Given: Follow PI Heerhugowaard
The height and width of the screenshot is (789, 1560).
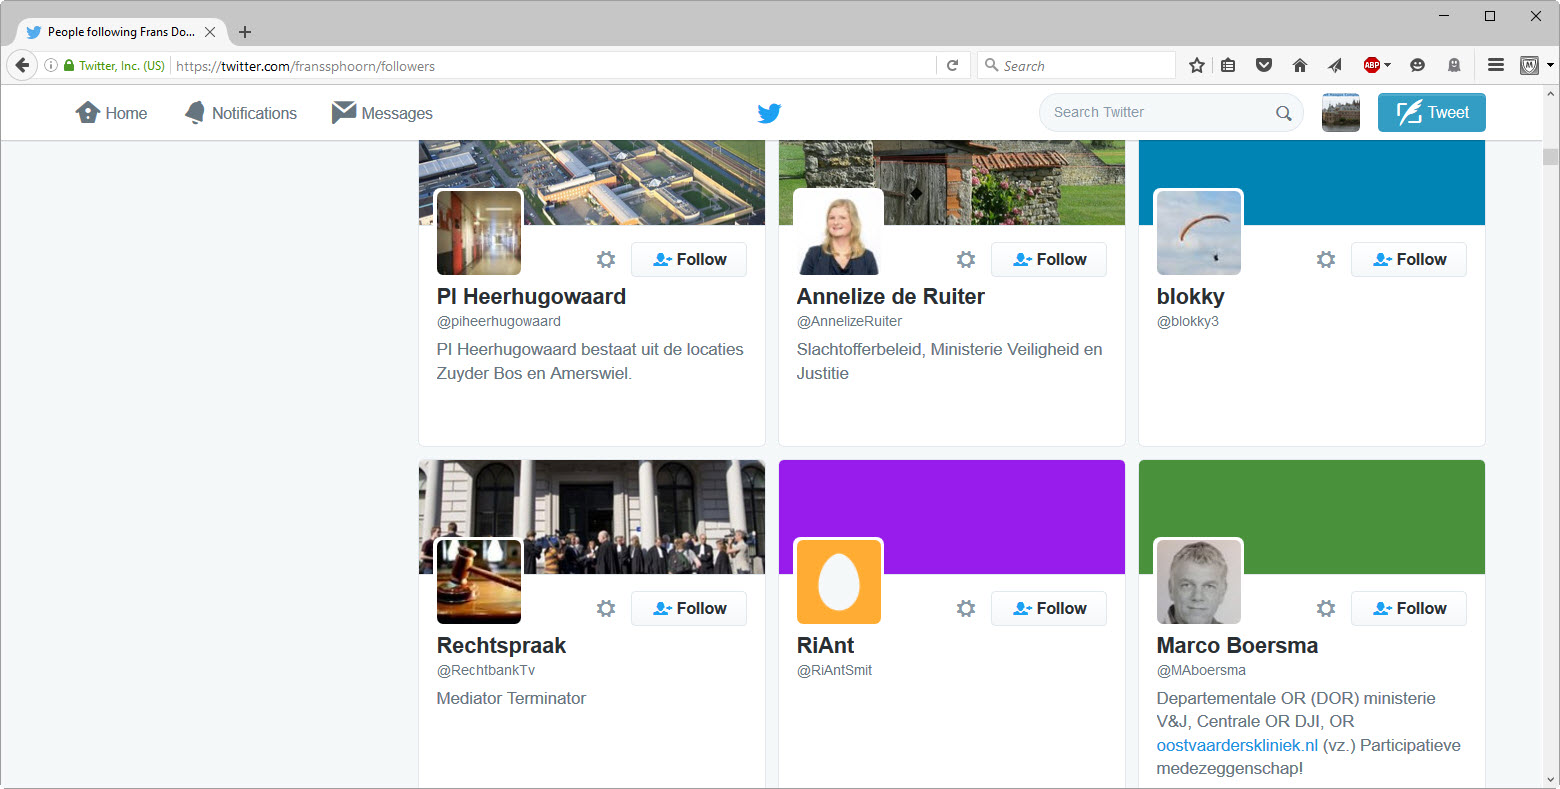Looking at the screenshot, I should [689, 260].
